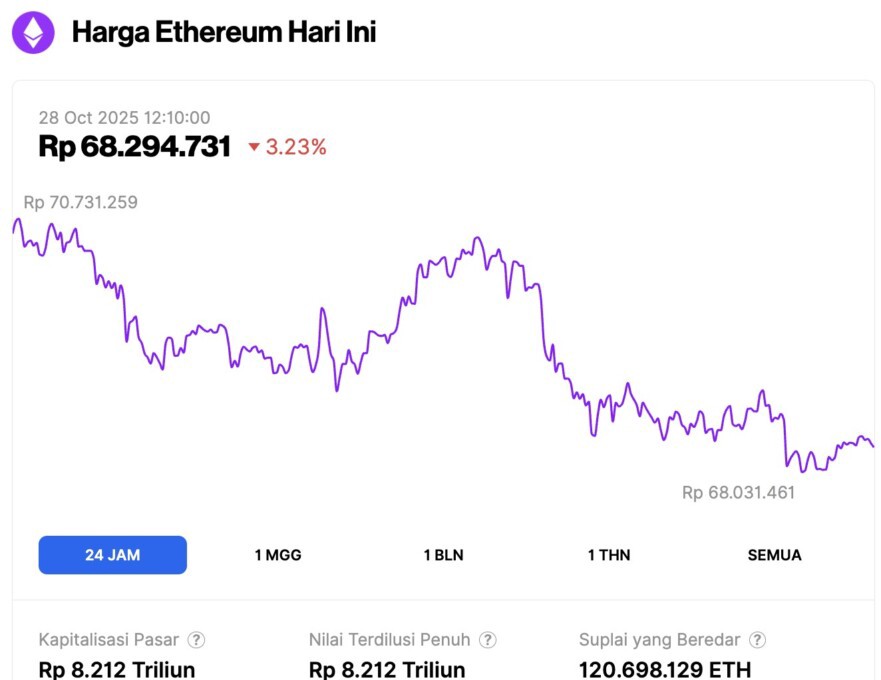Click the high label Rp 70.731.259
881x680 pixels.
[x=80, y=203]
